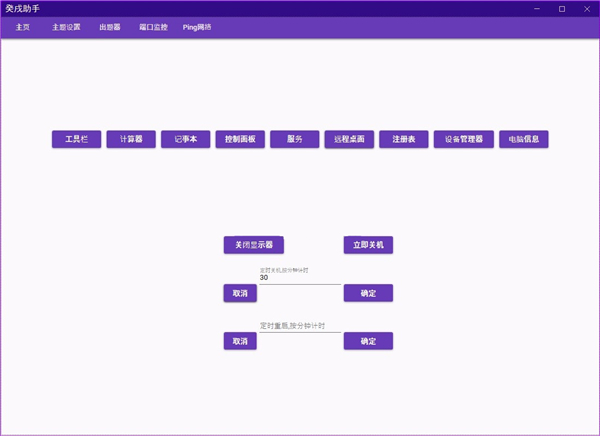The width and height of the screenshot is (600, 436).
Task: Open the 控制面板 shortcut
Action: coord(240,139)
